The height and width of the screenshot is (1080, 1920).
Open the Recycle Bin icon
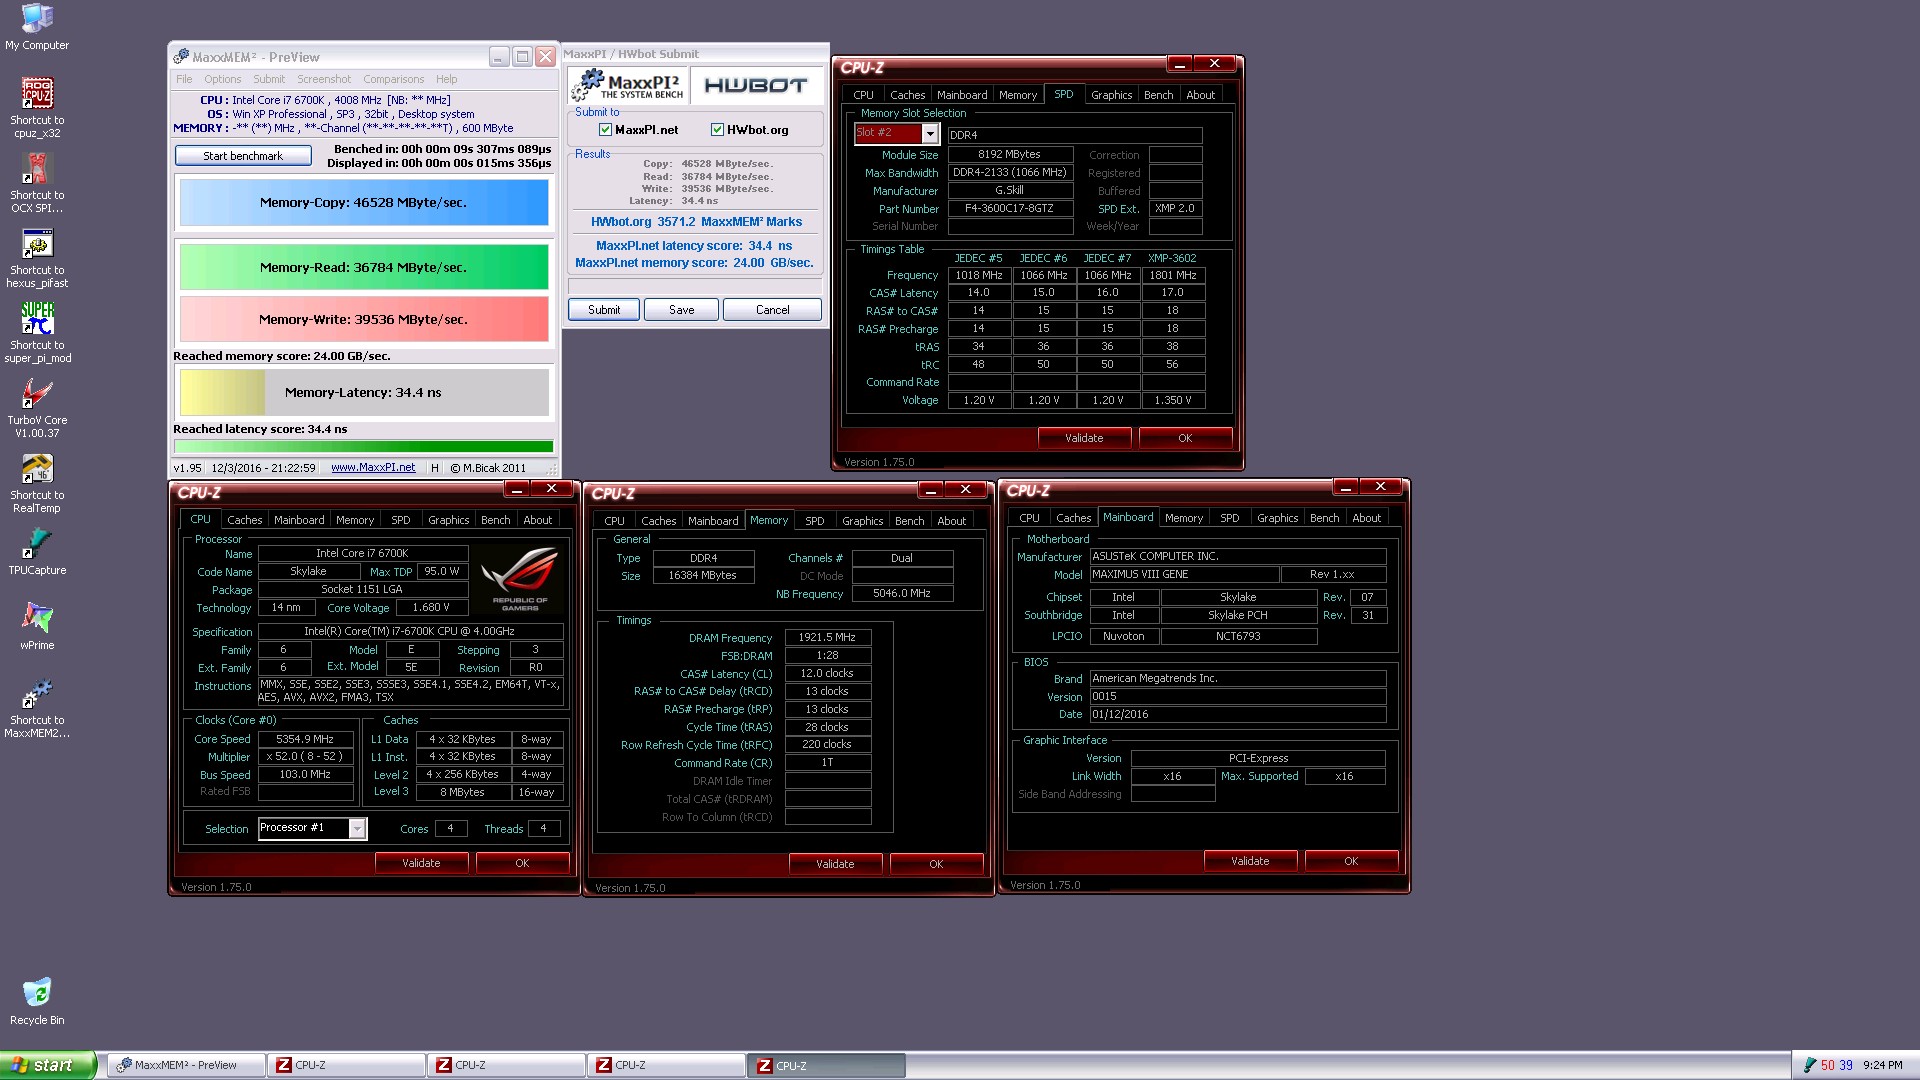[x=37, y=1001]
